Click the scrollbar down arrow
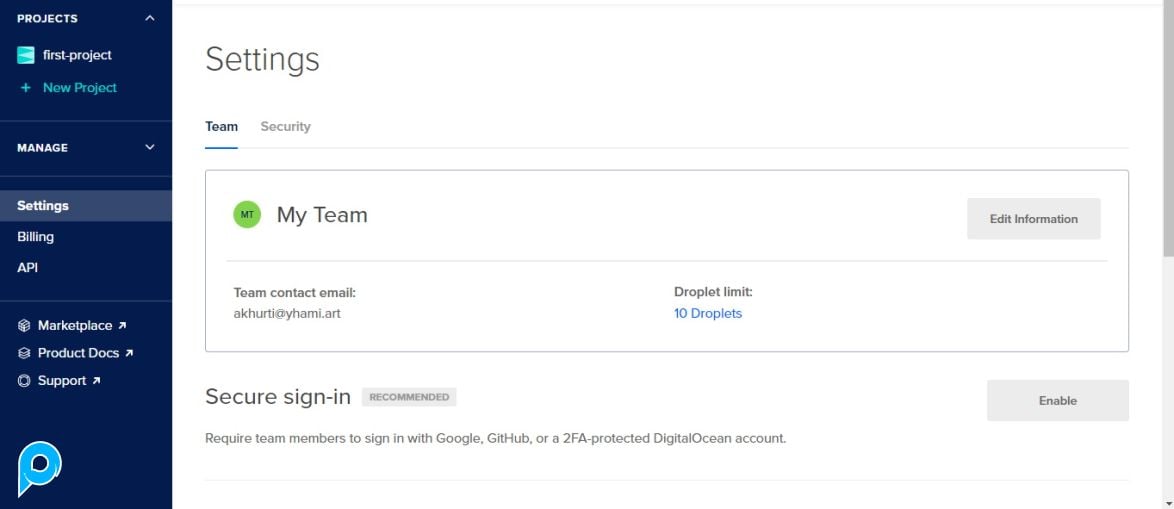 [1167, 501]
